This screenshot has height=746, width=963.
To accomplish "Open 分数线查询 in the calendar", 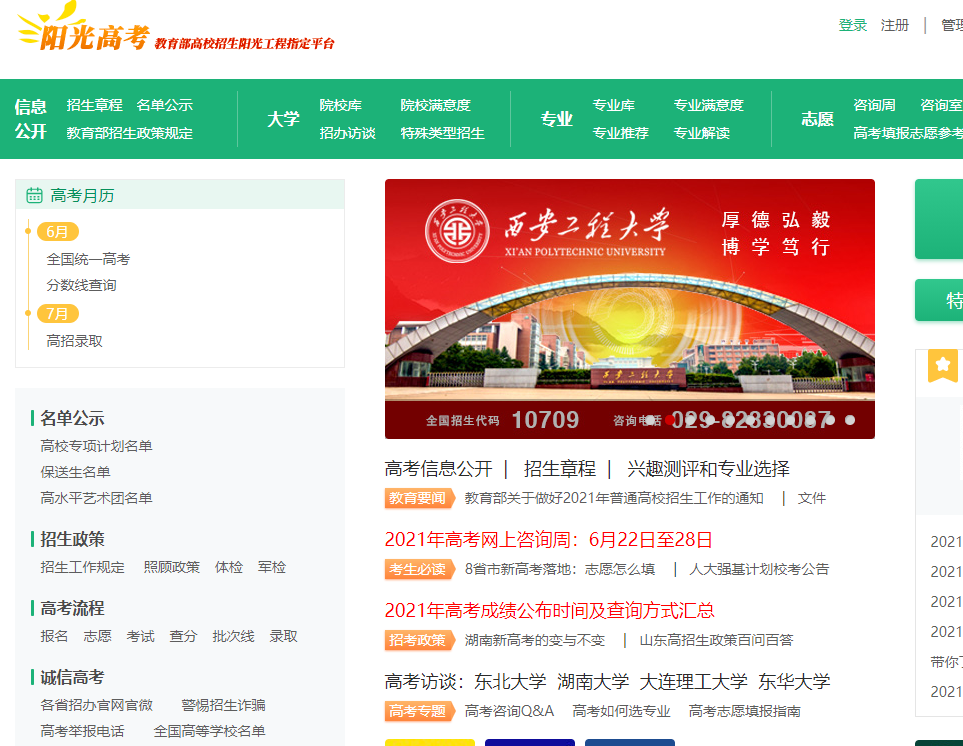I will tap(81, 285).
